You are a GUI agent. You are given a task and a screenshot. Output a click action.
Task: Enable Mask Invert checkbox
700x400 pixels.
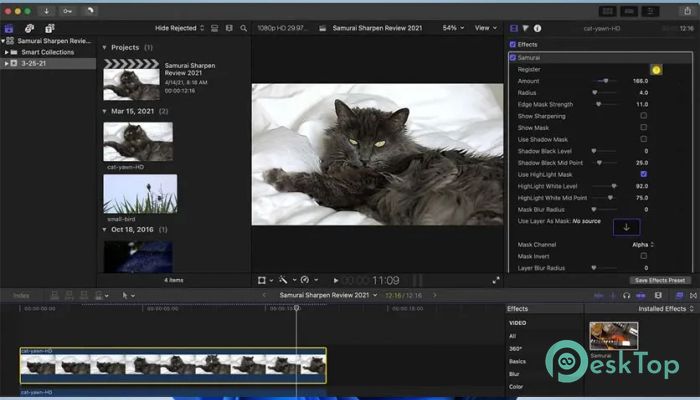(643, 256)
